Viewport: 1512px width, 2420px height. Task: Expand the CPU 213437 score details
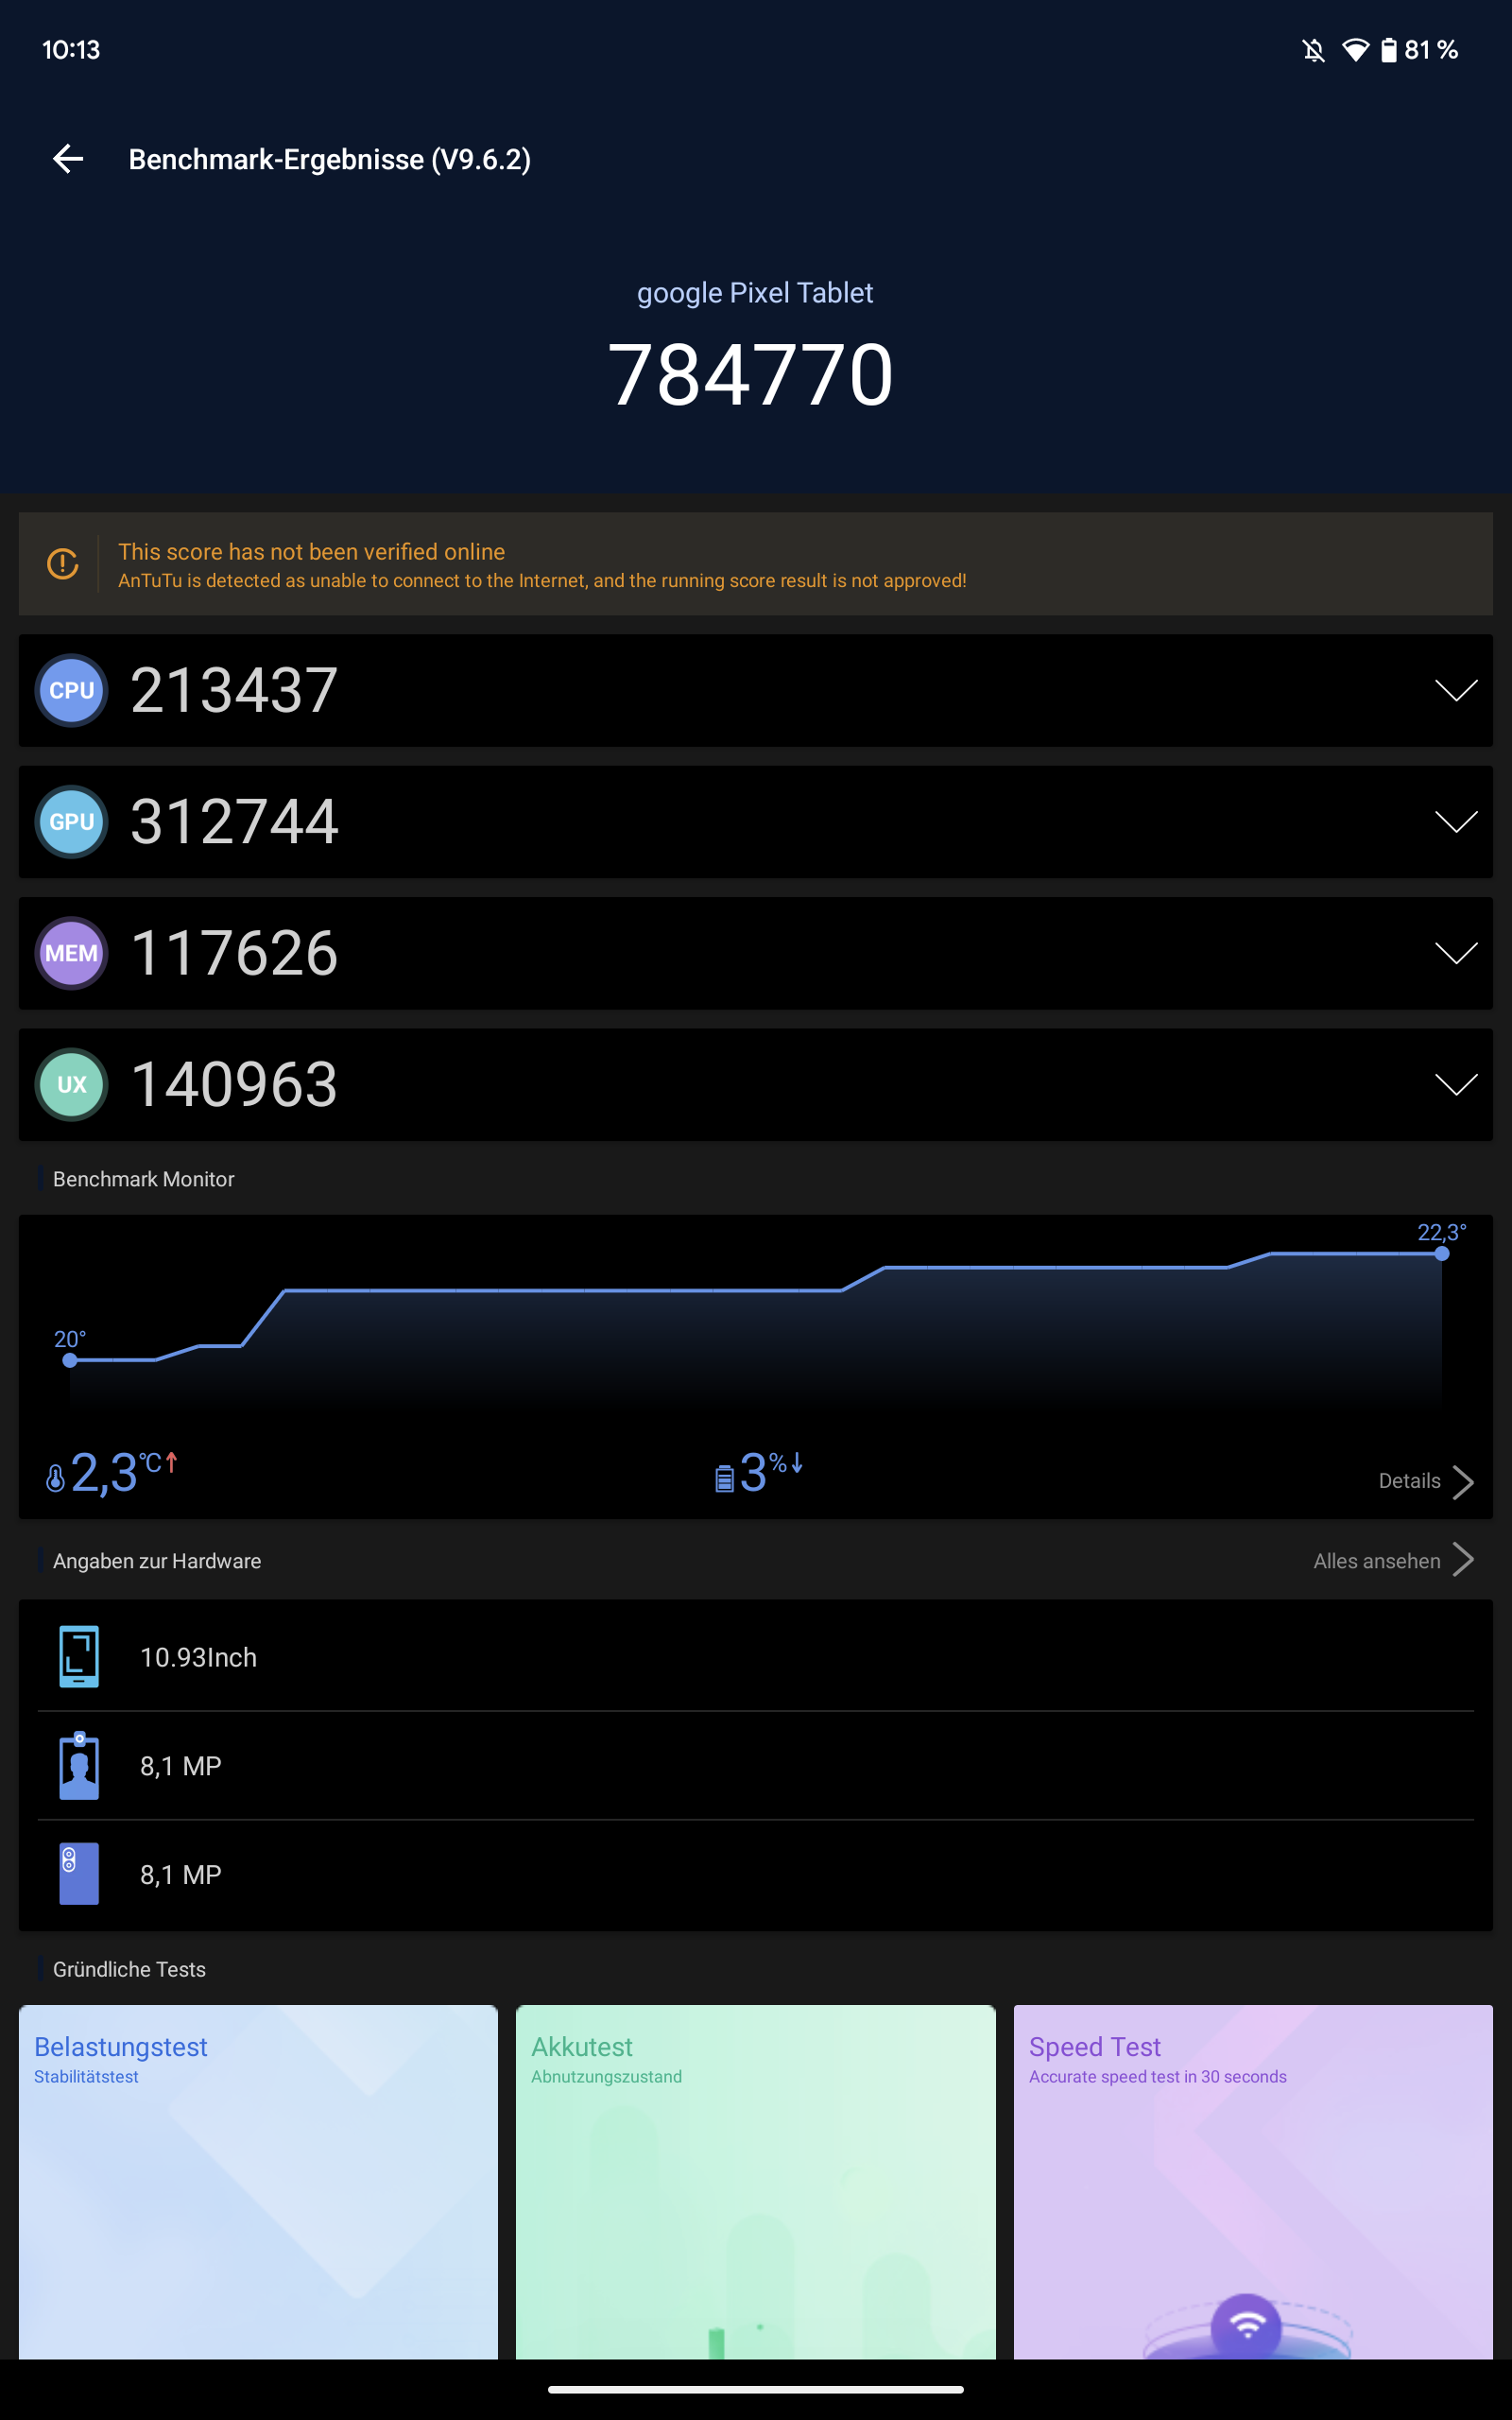1456,690
